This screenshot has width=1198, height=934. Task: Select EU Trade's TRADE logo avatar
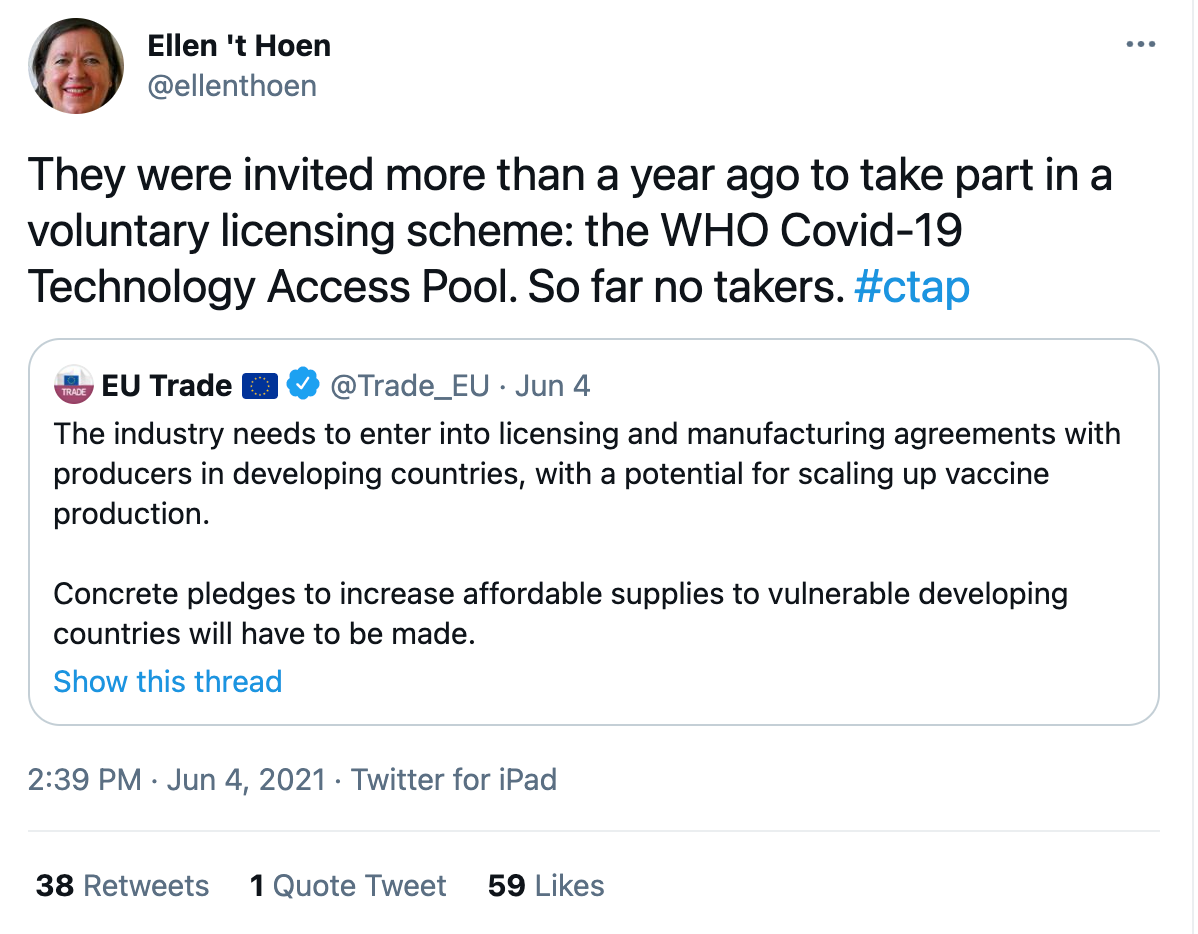tap(71, 385)
